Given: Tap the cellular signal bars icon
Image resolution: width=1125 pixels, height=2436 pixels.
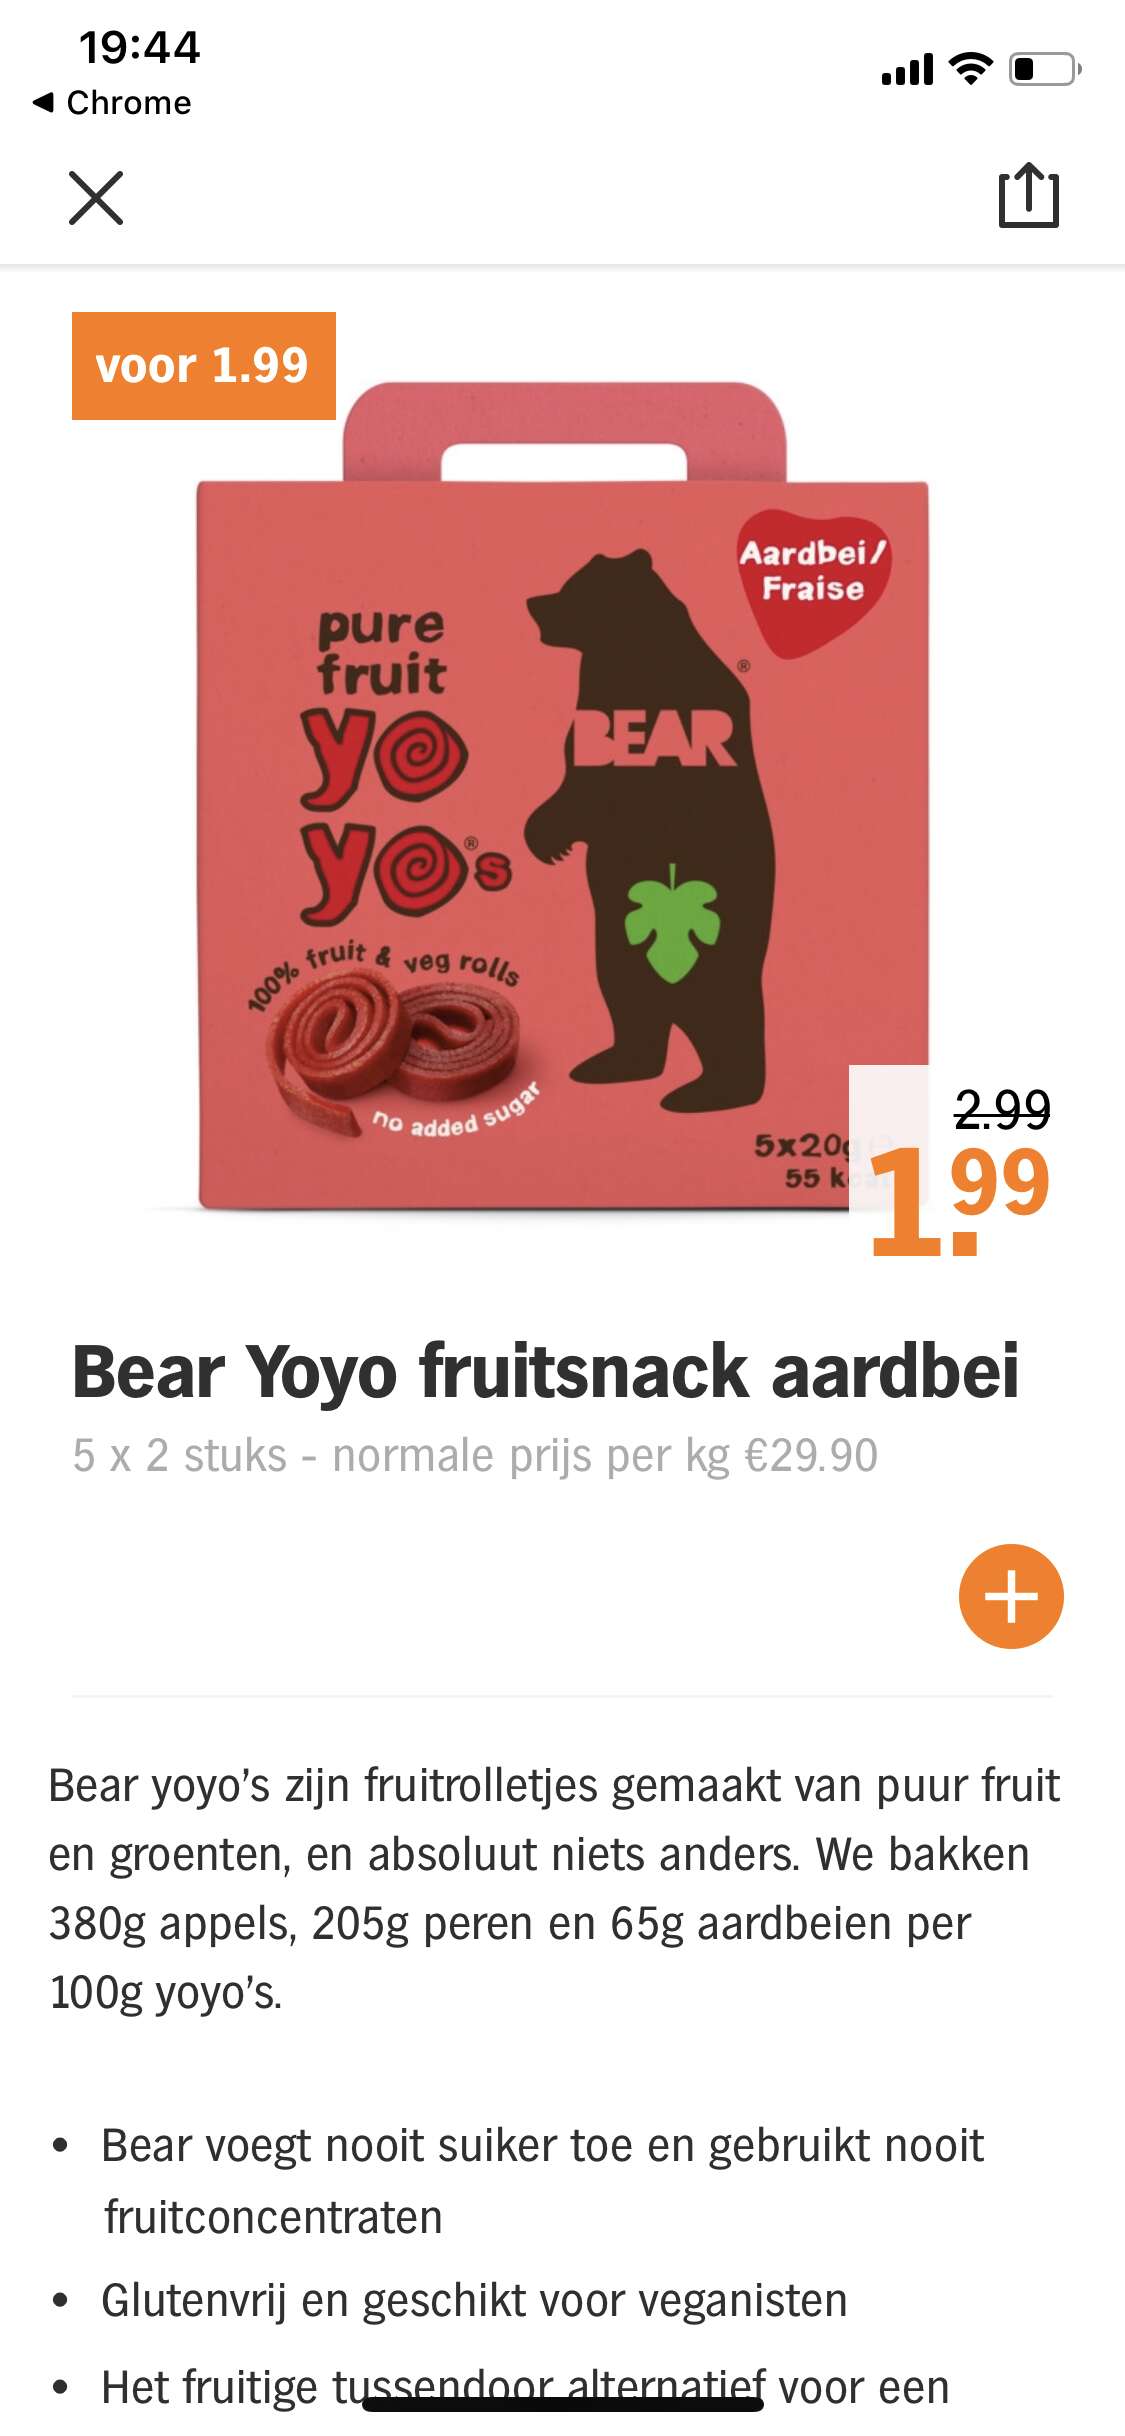Looking at the screenshot, I should coord(907,69).
